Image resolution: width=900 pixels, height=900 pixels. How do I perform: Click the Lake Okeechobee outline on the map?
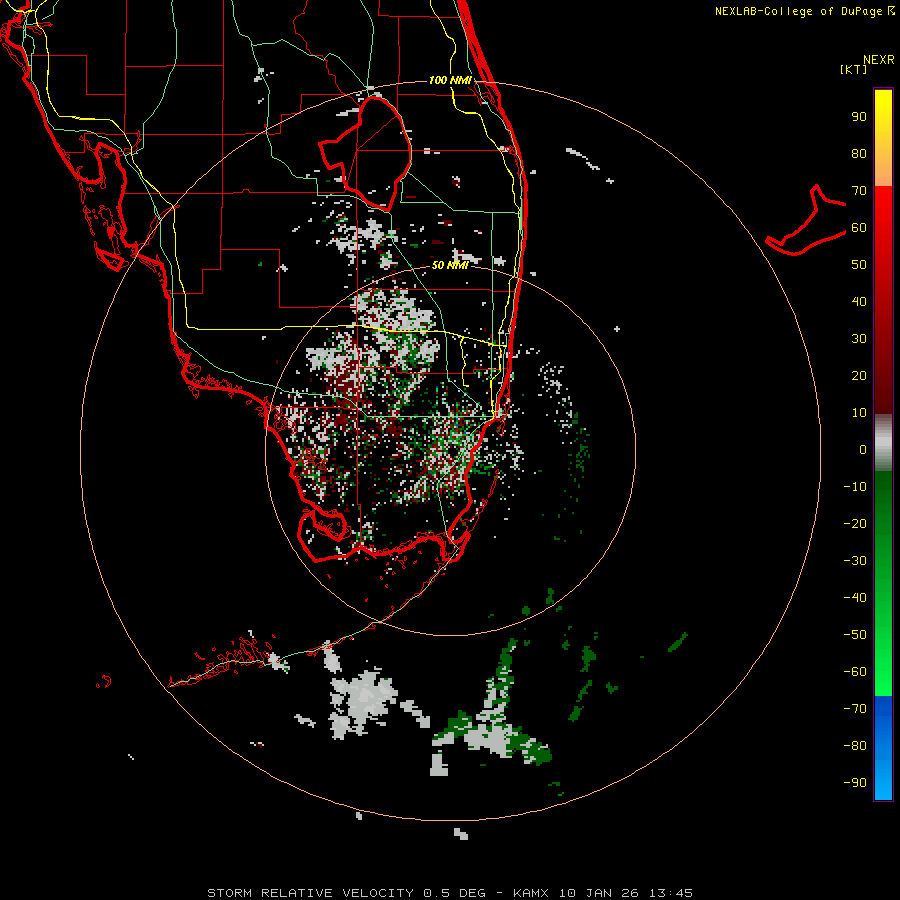365,154
